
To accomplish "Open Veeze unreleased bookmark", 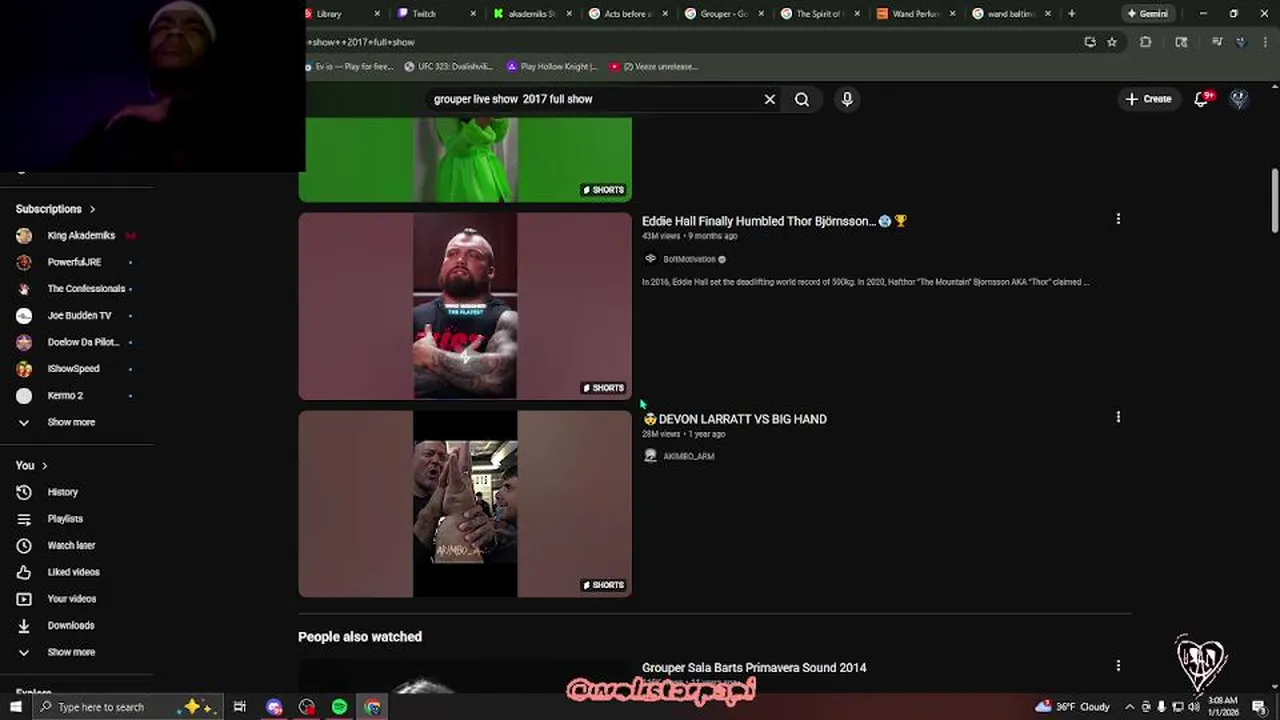I will click(x=654, y=67).
